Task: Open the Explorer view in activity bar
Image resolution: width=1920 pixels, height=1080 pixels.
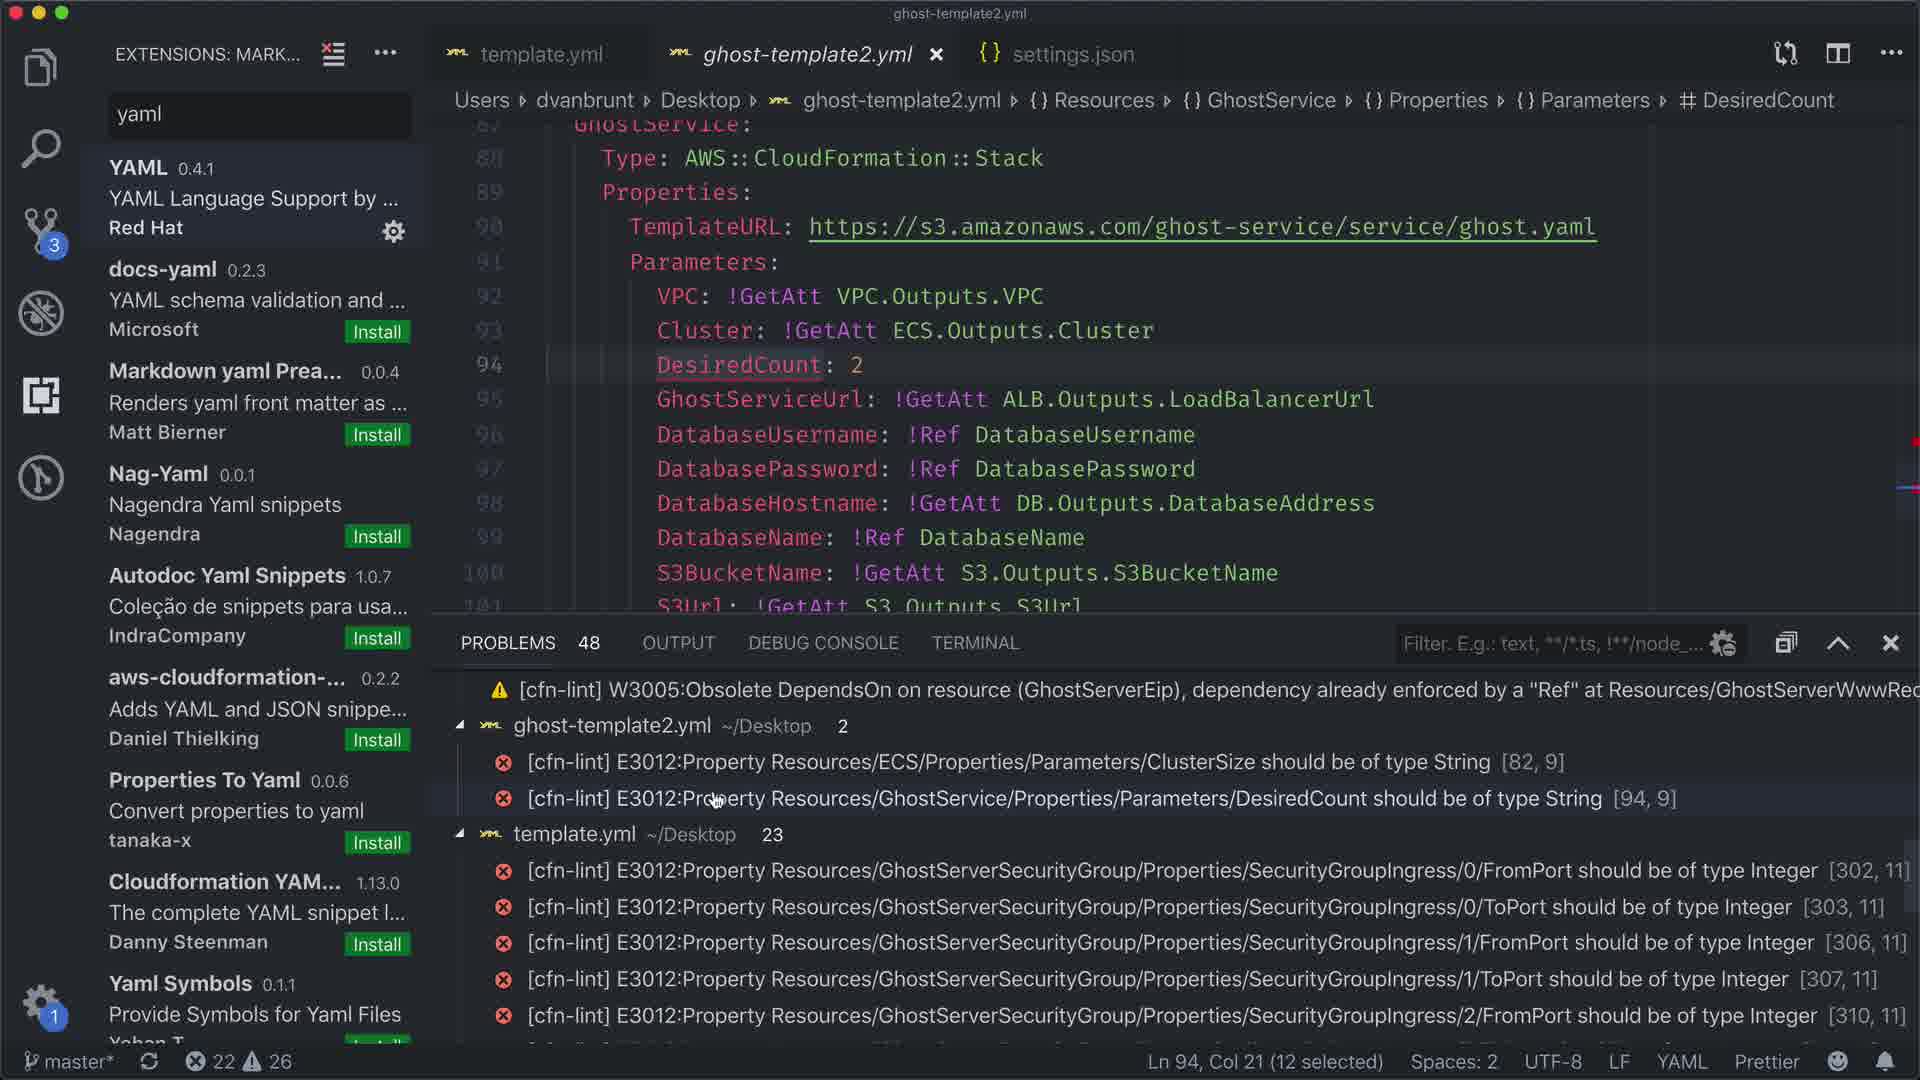Action: [x=40, y=68]
